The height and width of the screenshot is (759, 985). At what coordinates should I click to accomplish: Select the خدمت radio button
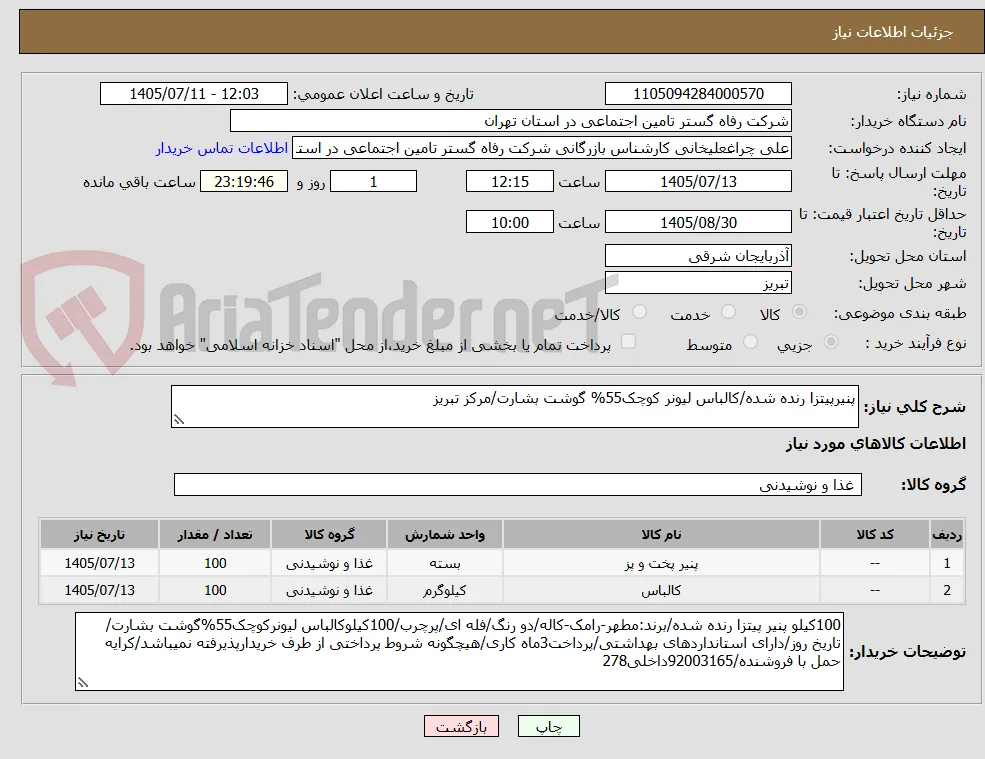tap(728, 312)
